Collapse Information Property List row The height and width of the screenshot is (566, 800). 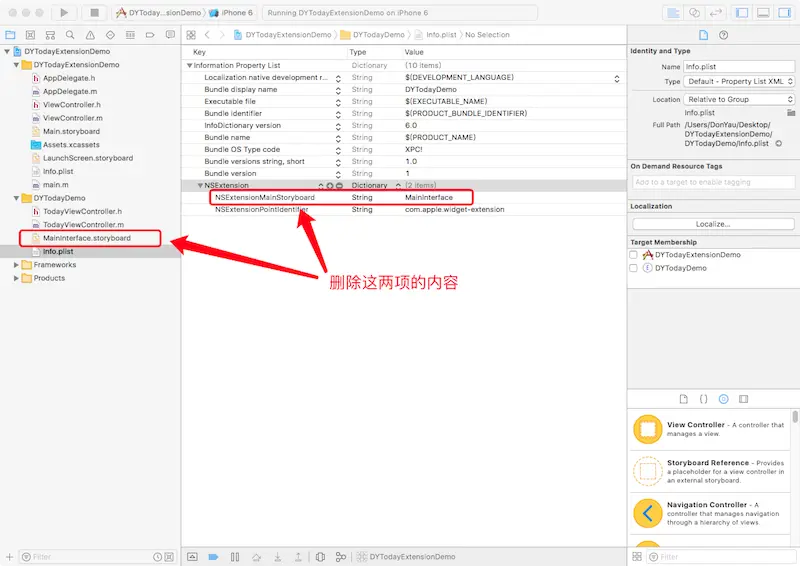click(190, 65)
